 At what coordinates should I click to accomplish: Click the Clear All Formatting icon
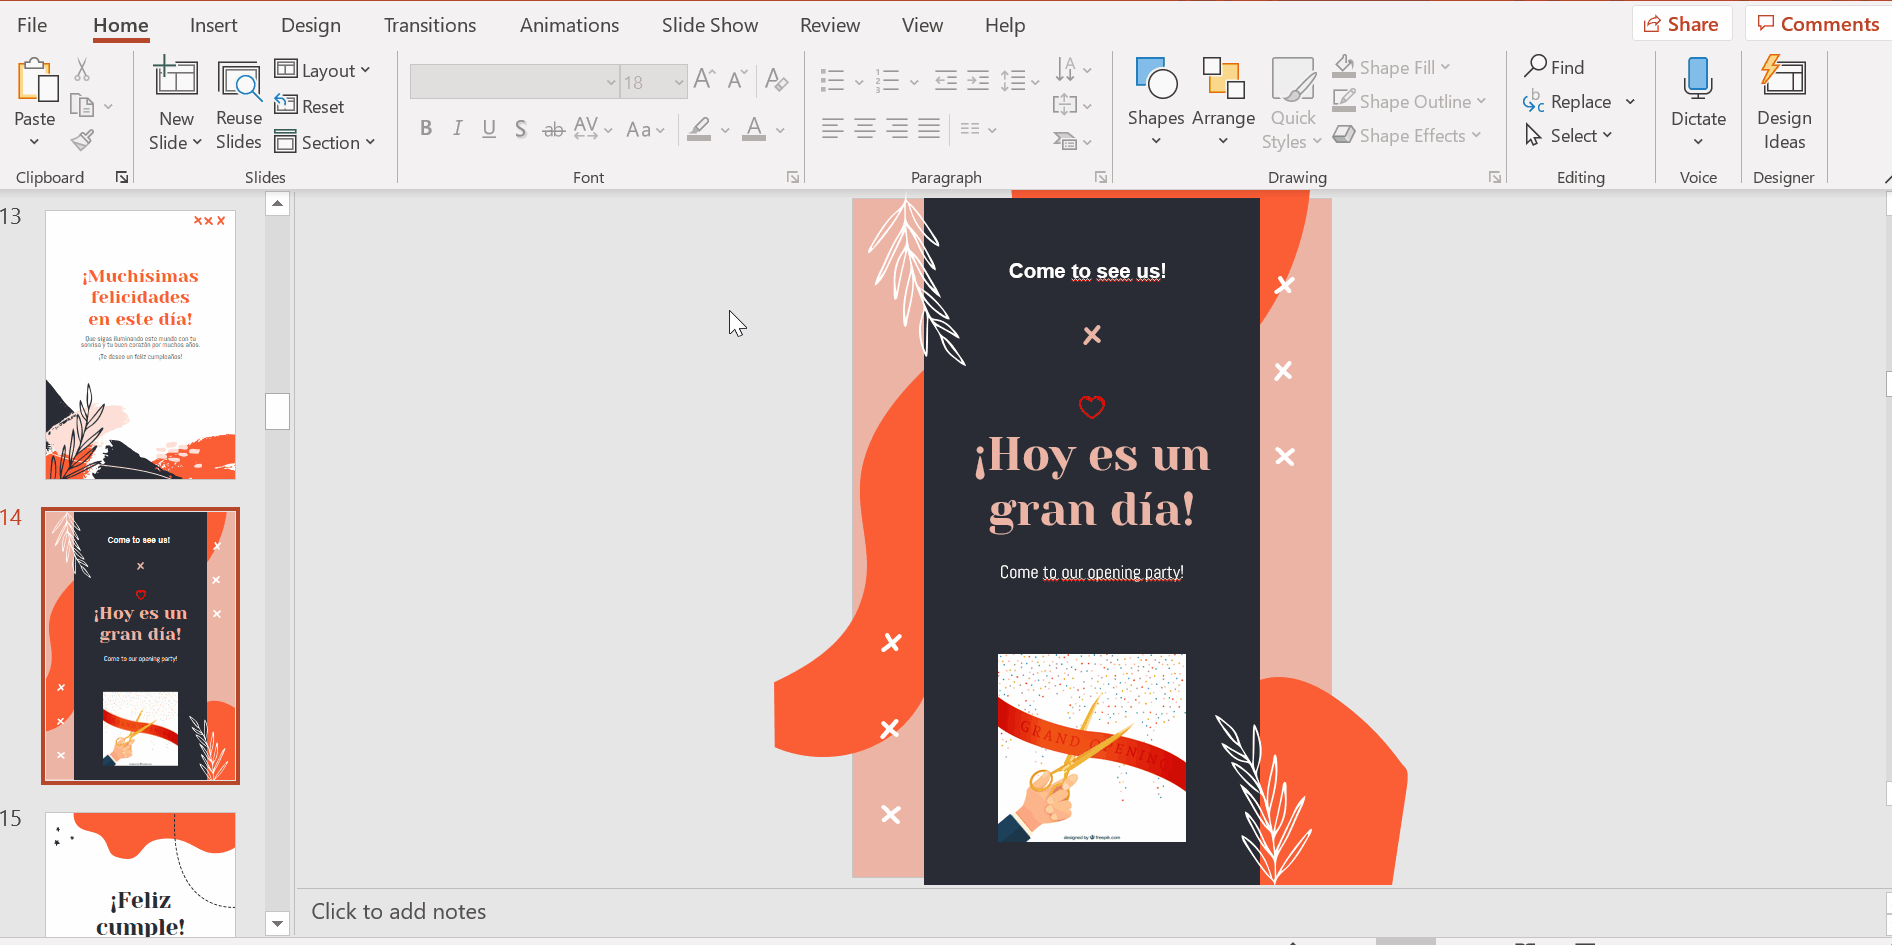coord(776,80)
